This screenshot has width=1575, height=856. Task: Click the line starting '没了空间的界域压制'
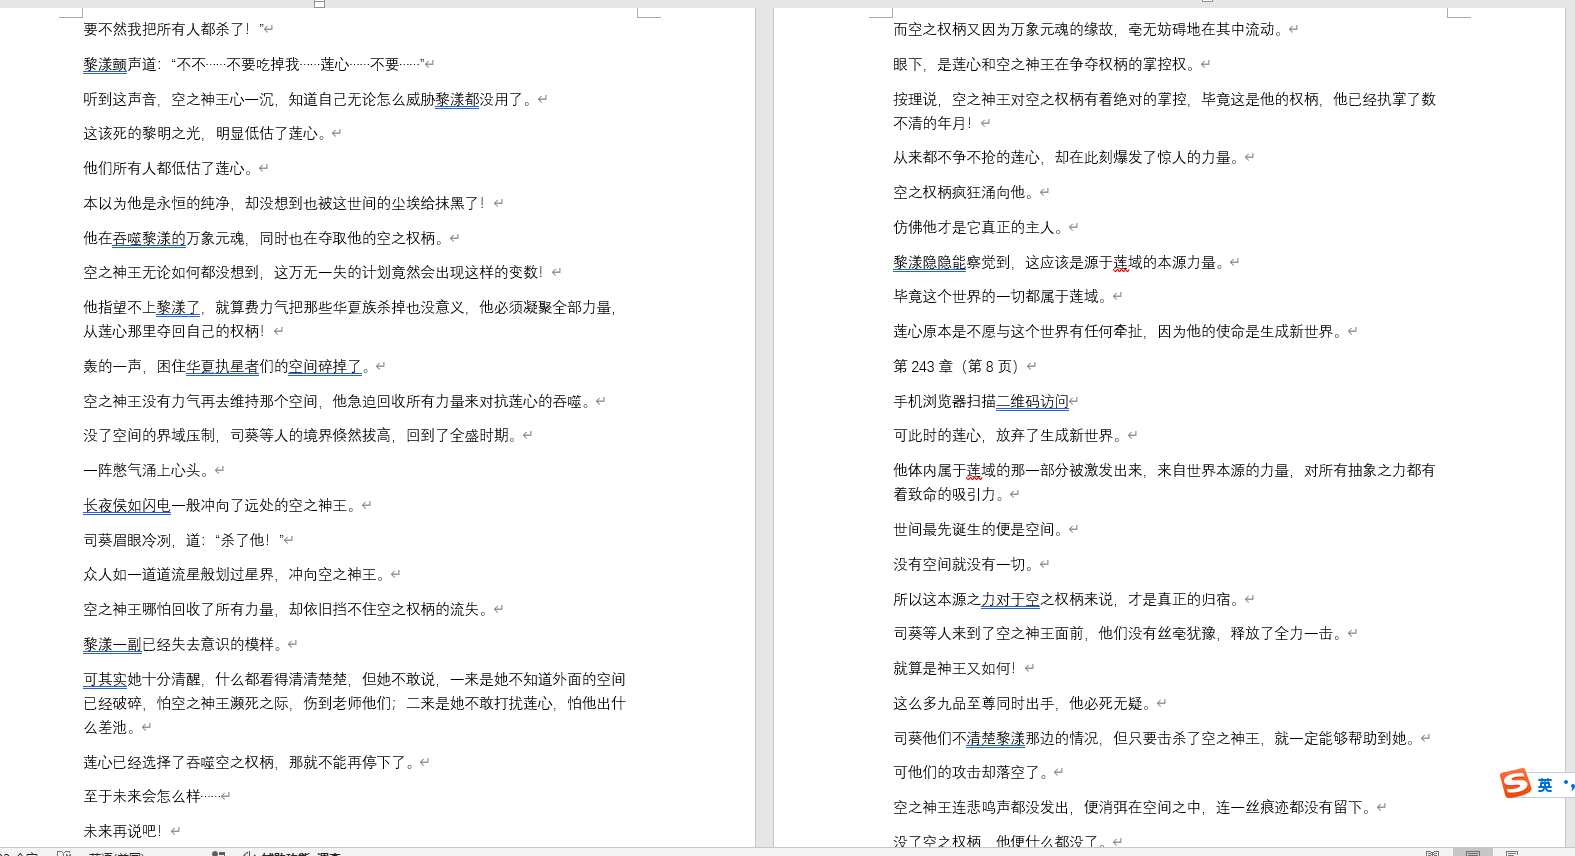pyautogui.click(x=302, y=435)
